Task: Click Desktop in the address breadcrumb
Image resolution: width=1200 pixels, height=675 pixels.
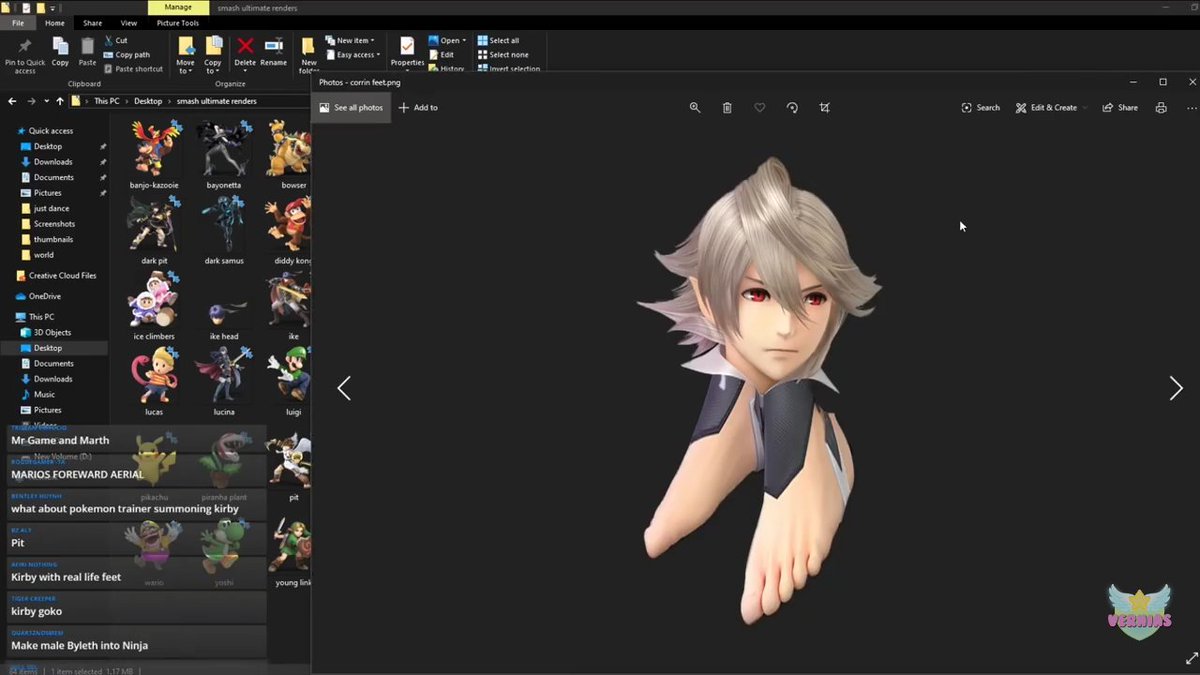Action: point(148,101)
